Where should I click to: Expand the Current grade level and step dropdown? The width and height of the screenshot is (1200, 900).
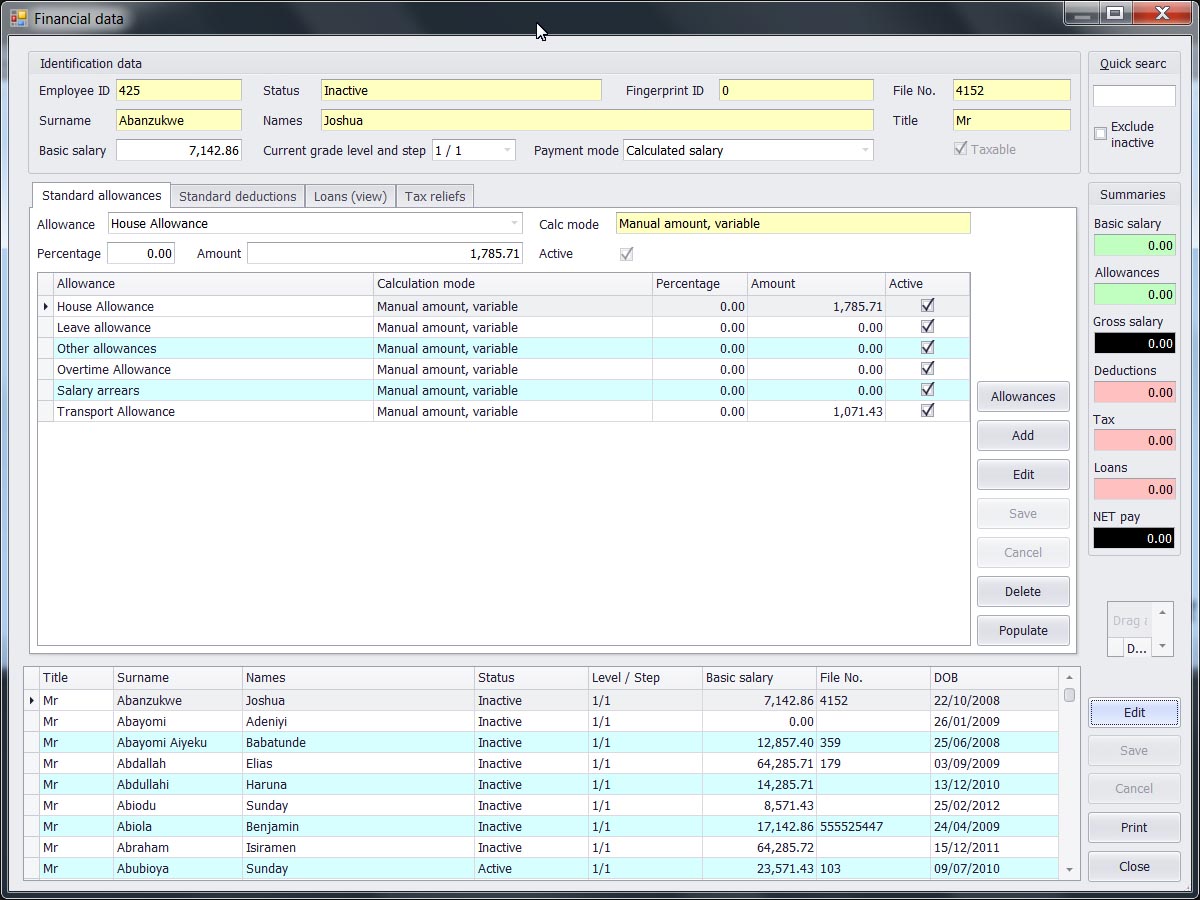coord(507,150)
